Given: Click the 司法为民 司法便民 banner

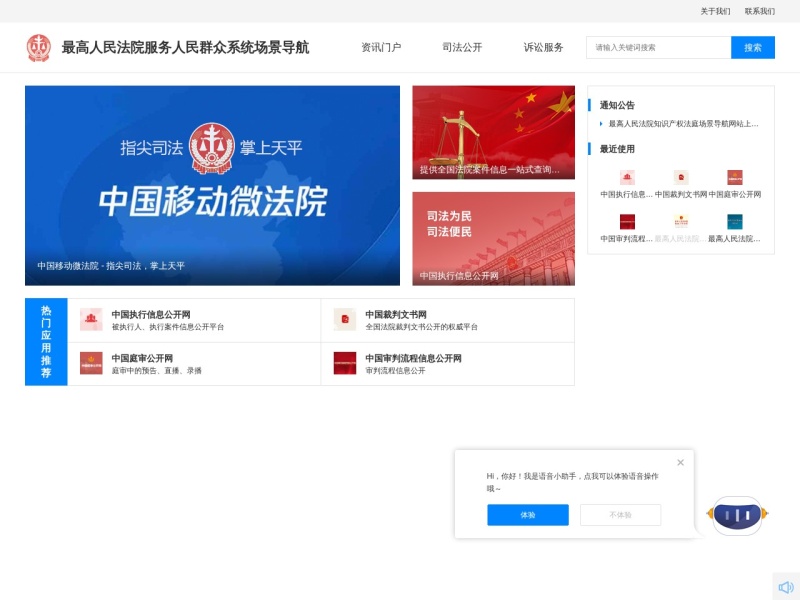Looking at the screenshot, I should pyautogui.click(x=493, y=239).
